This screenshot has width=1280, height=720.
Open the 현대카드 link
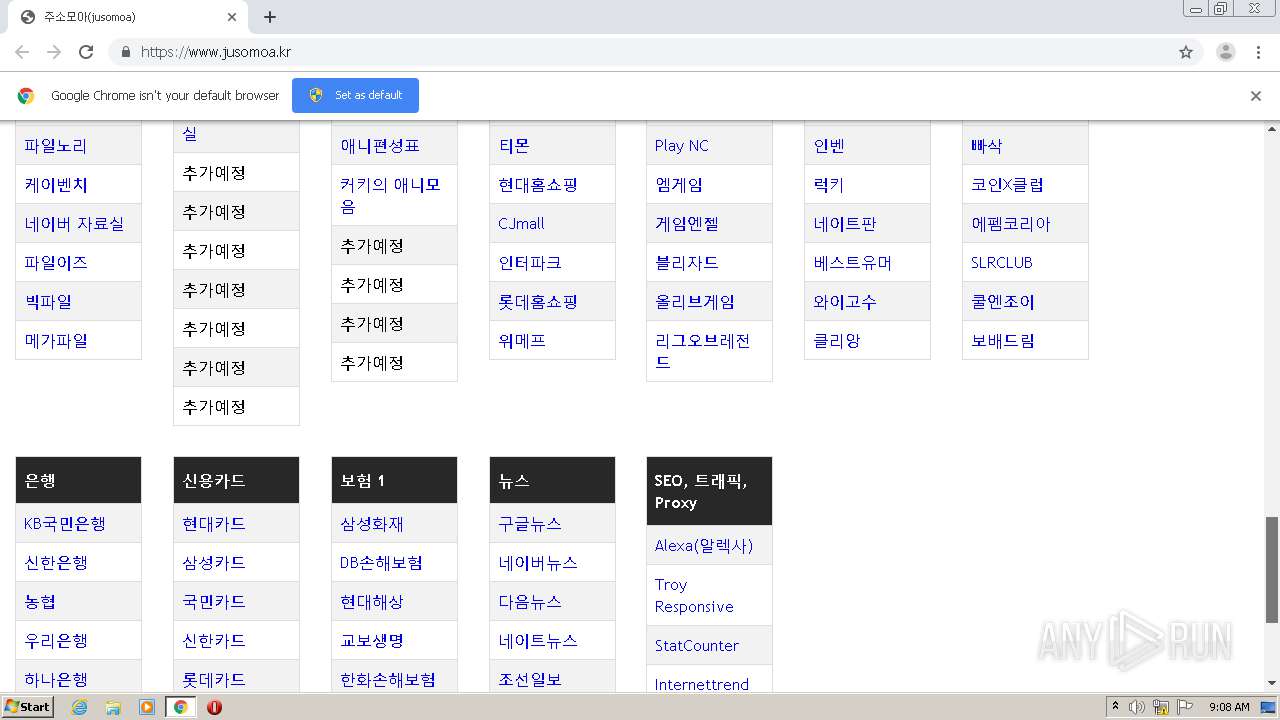click(x=214, y=524)
